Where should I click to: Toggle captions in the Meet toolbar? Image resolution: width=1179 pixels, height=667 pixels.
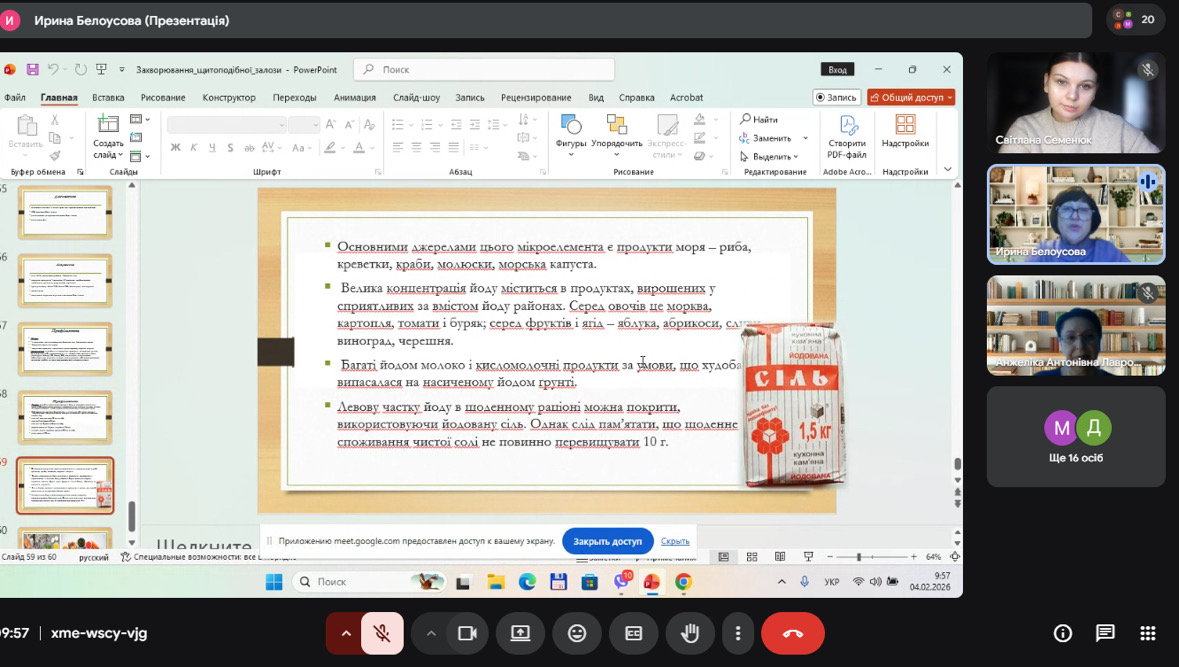633,634
